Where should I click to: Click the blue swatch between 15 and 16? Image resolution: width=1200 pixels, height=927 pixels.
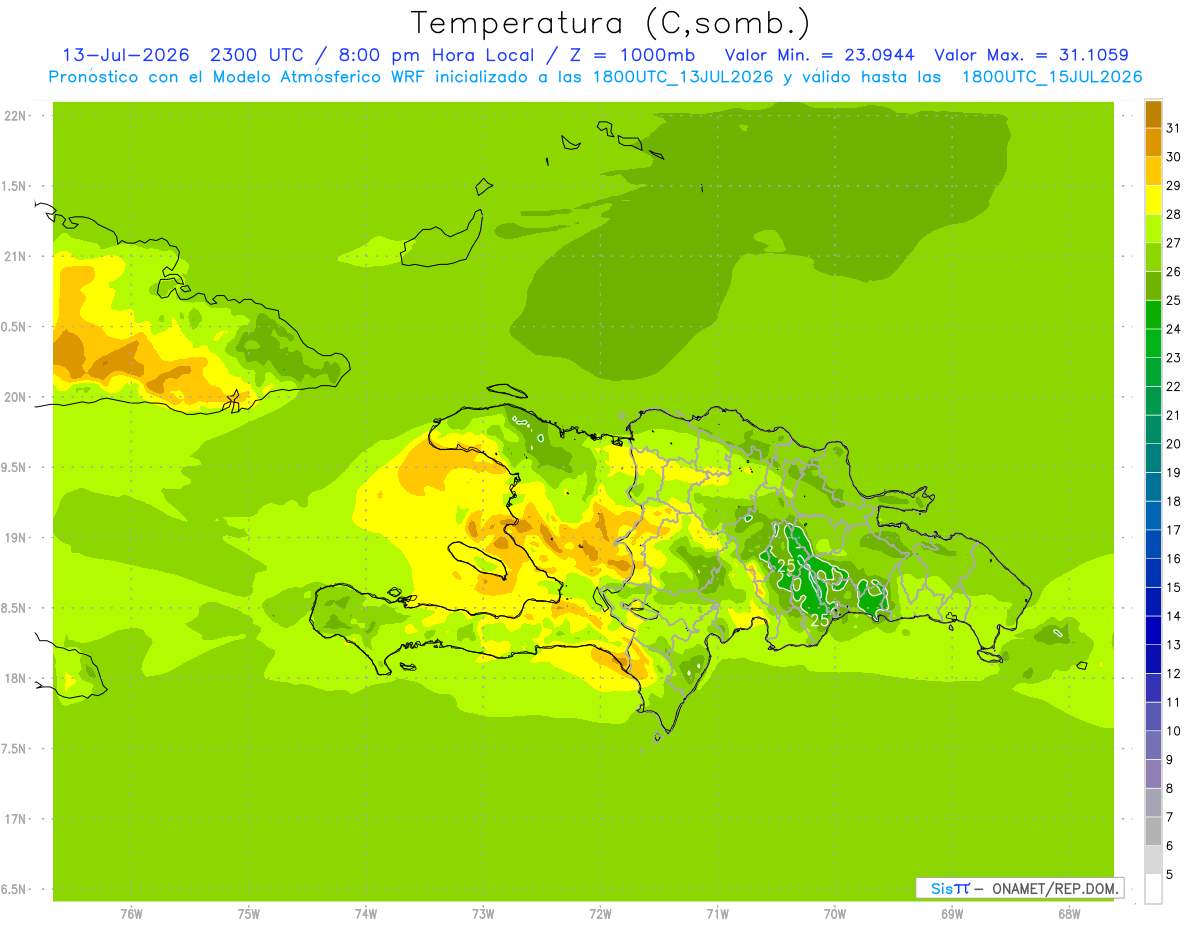1153,573
